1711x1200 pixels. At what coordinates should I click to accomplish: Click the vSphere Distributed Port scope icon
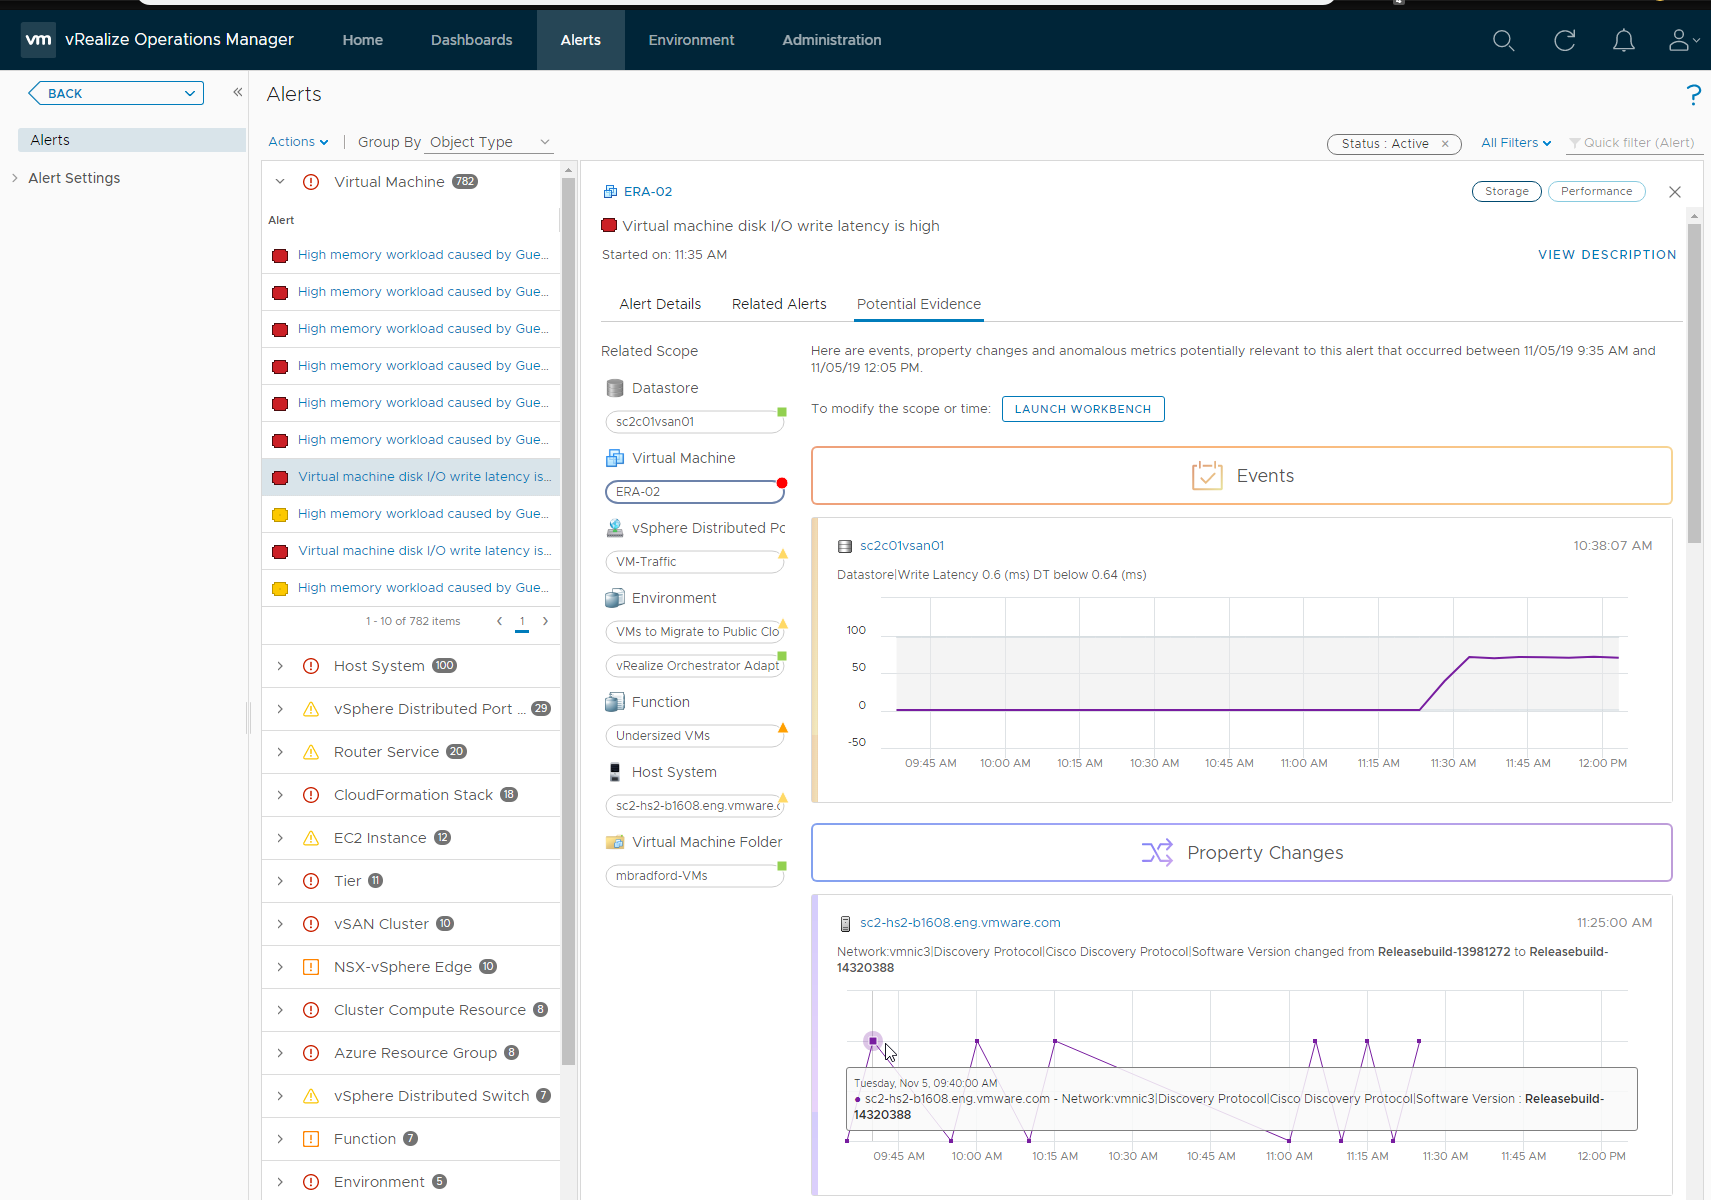point(615,528)
